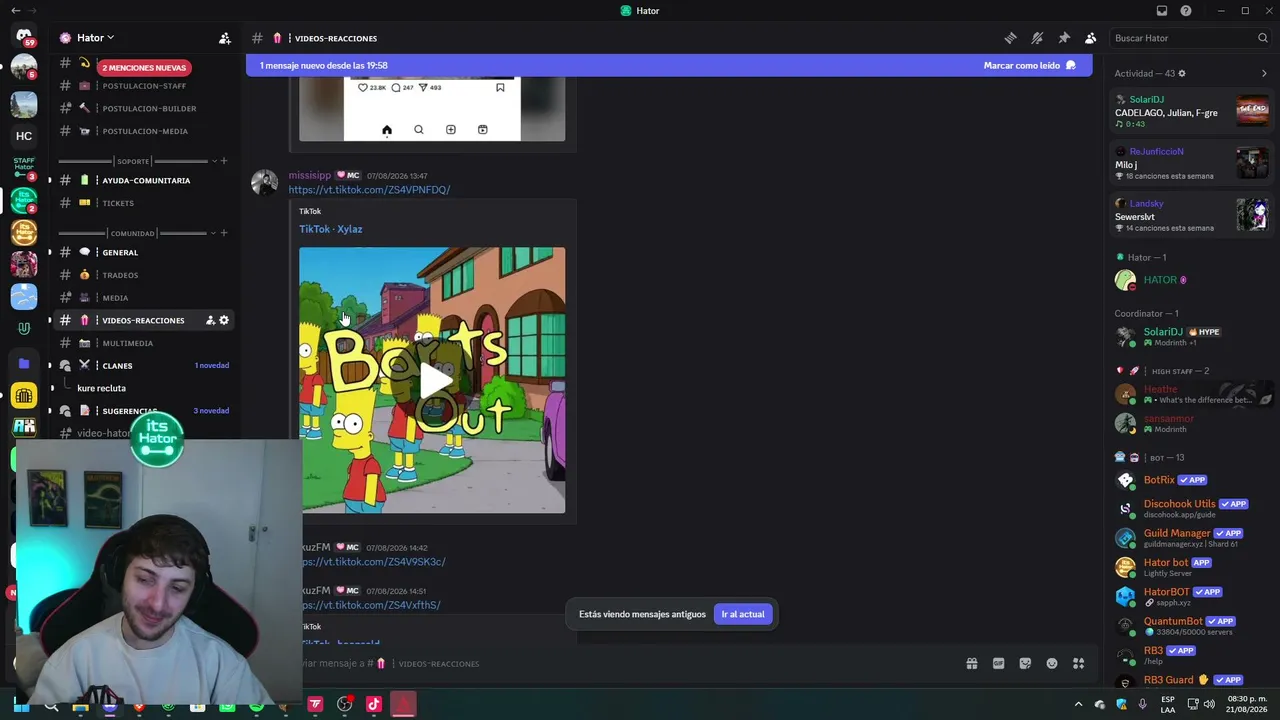Open ReJunficcioN activity card
The image size is (1280, 720).
click(1192, 163)
